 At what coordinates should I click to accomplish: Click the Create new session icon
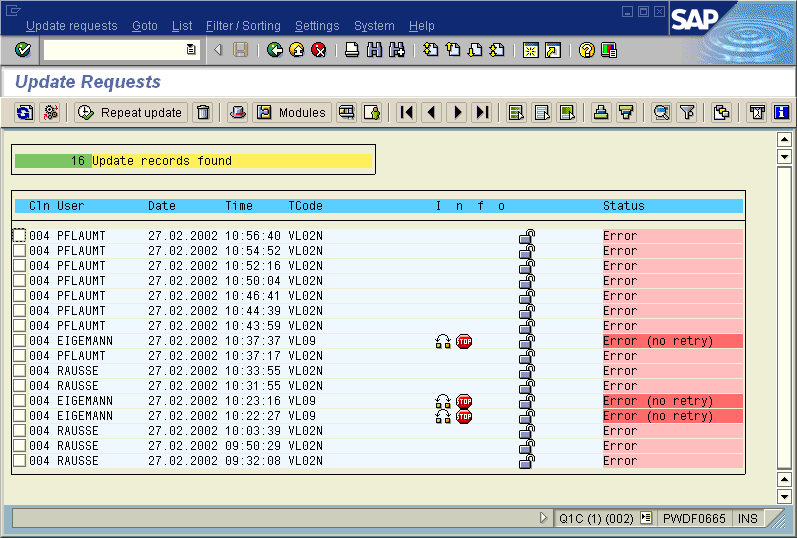[531, 50]
